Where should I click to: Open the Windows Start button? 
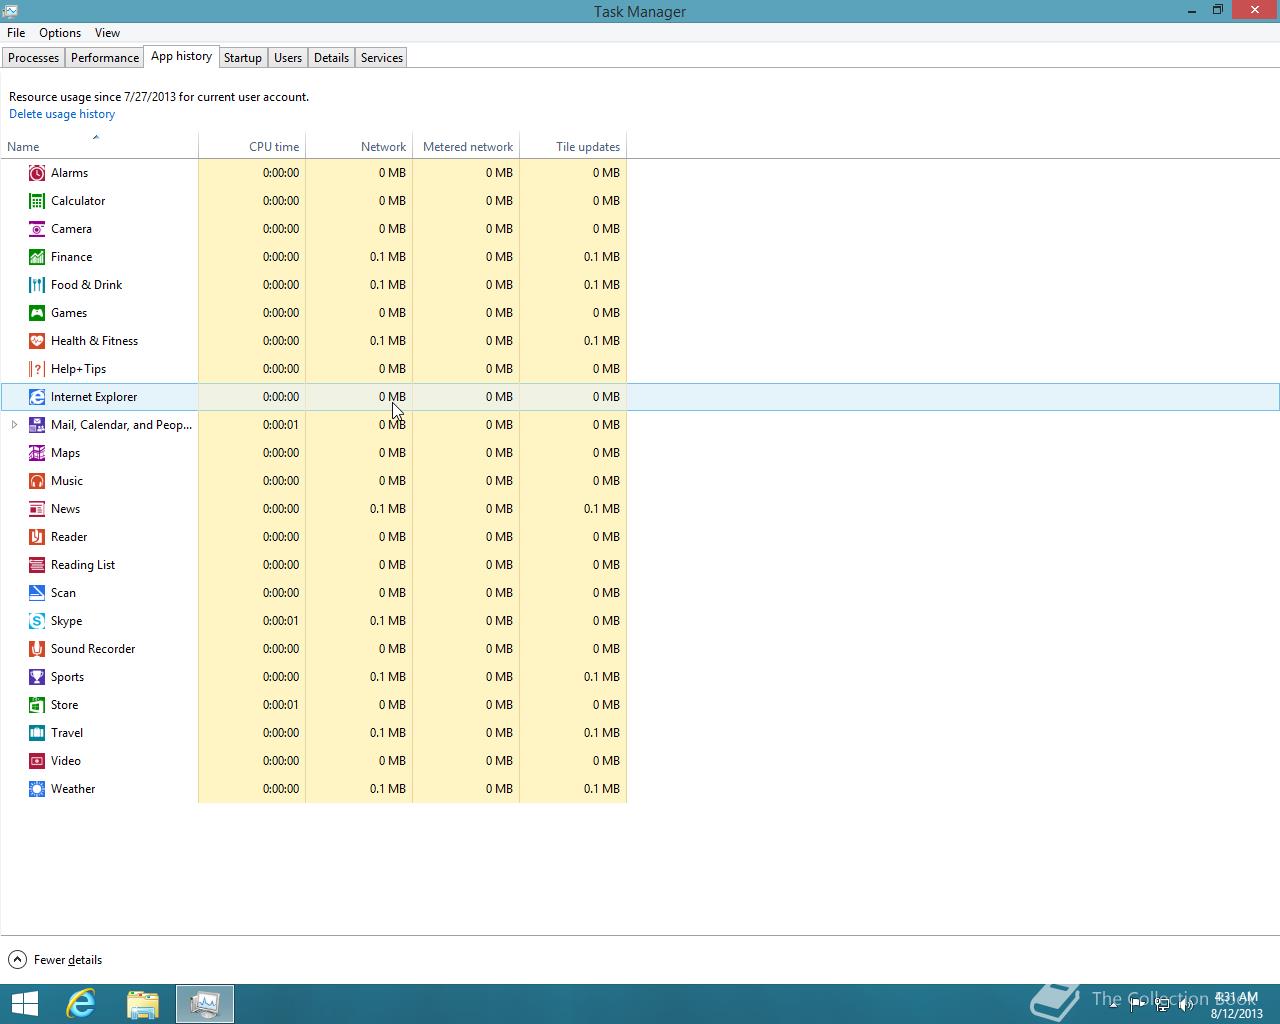(24, 1004)
